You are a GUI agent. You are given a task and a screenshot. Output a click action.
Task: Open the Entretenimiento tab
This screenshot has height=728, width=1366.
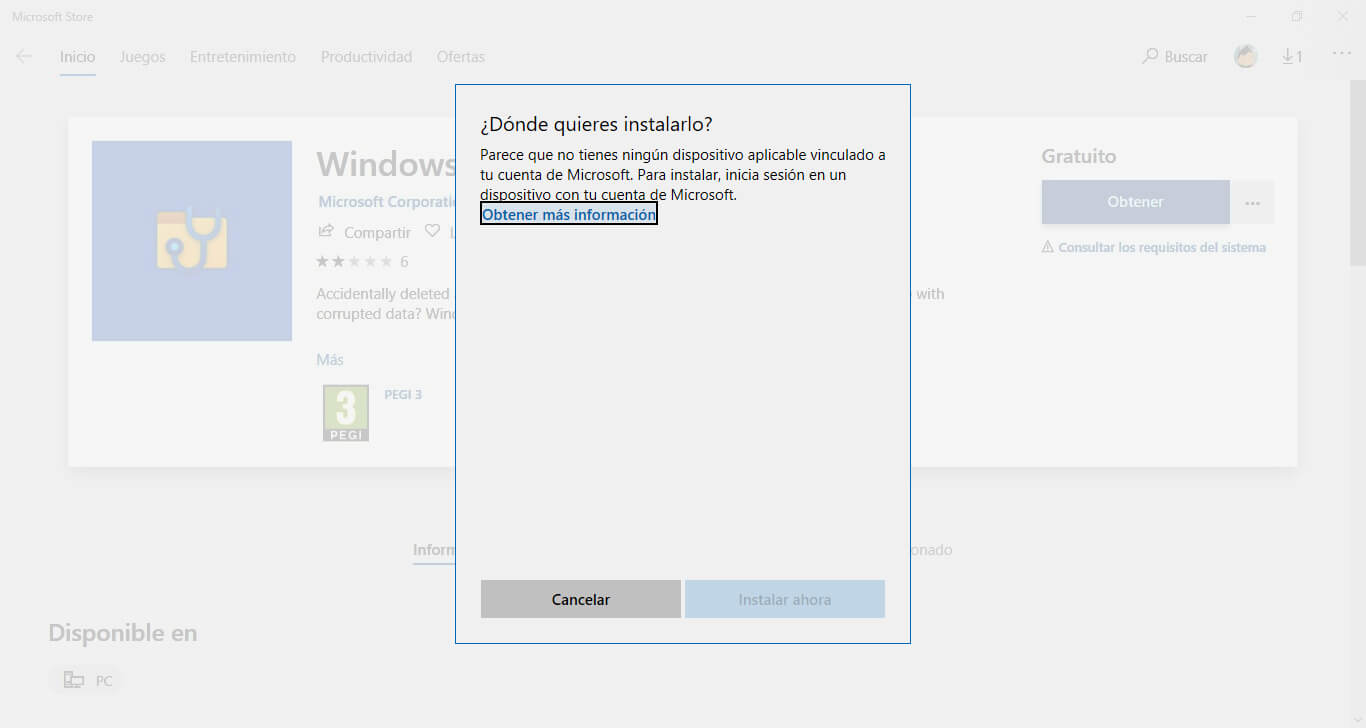243,57
